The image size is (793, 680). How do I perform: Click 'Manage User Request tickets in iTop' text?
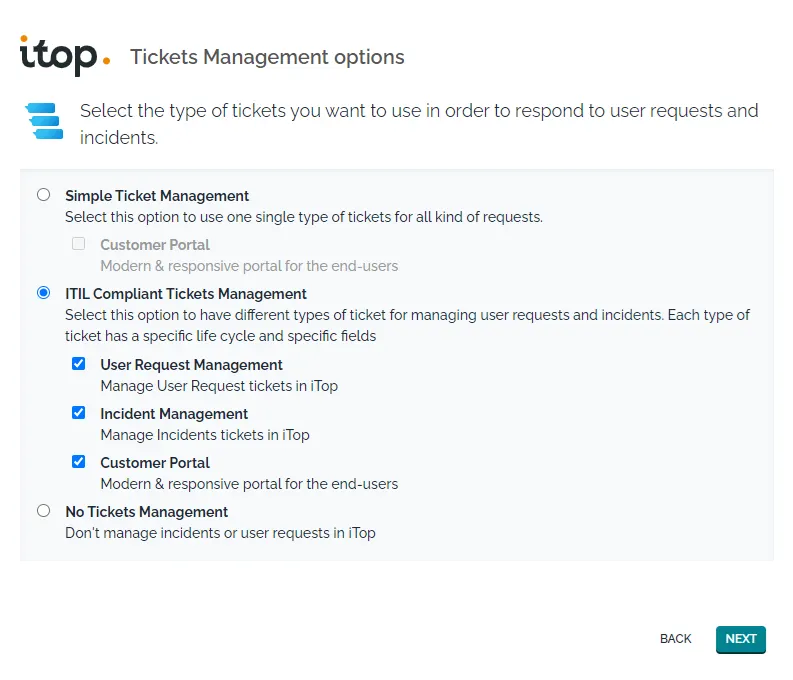219,386
